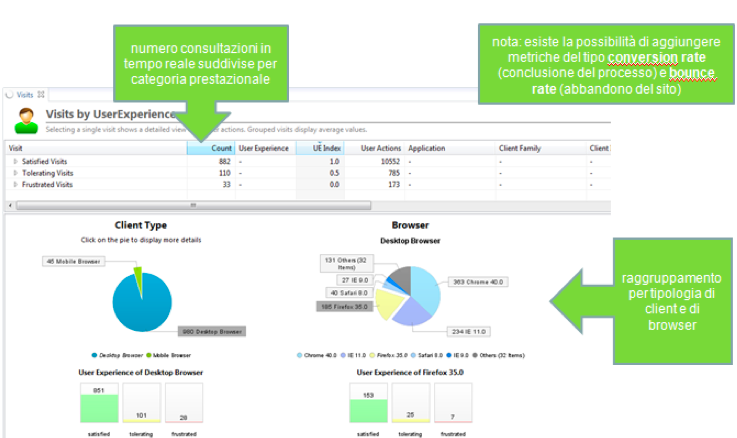Click the frustrated bar showing 28 for Desktop Browser
The width and height of the screenshot is (737, 438).
click(184, 421)
